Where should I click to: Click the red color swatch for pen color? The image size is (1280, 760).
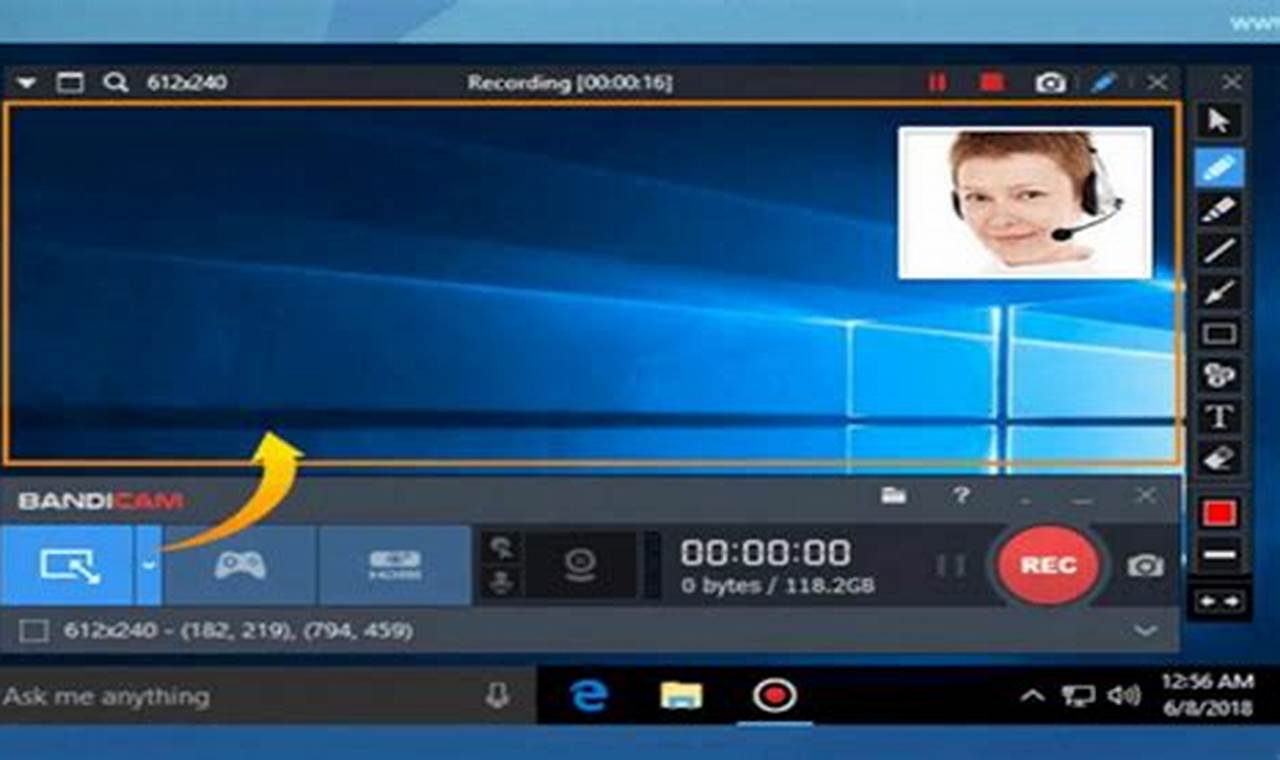1219,512
